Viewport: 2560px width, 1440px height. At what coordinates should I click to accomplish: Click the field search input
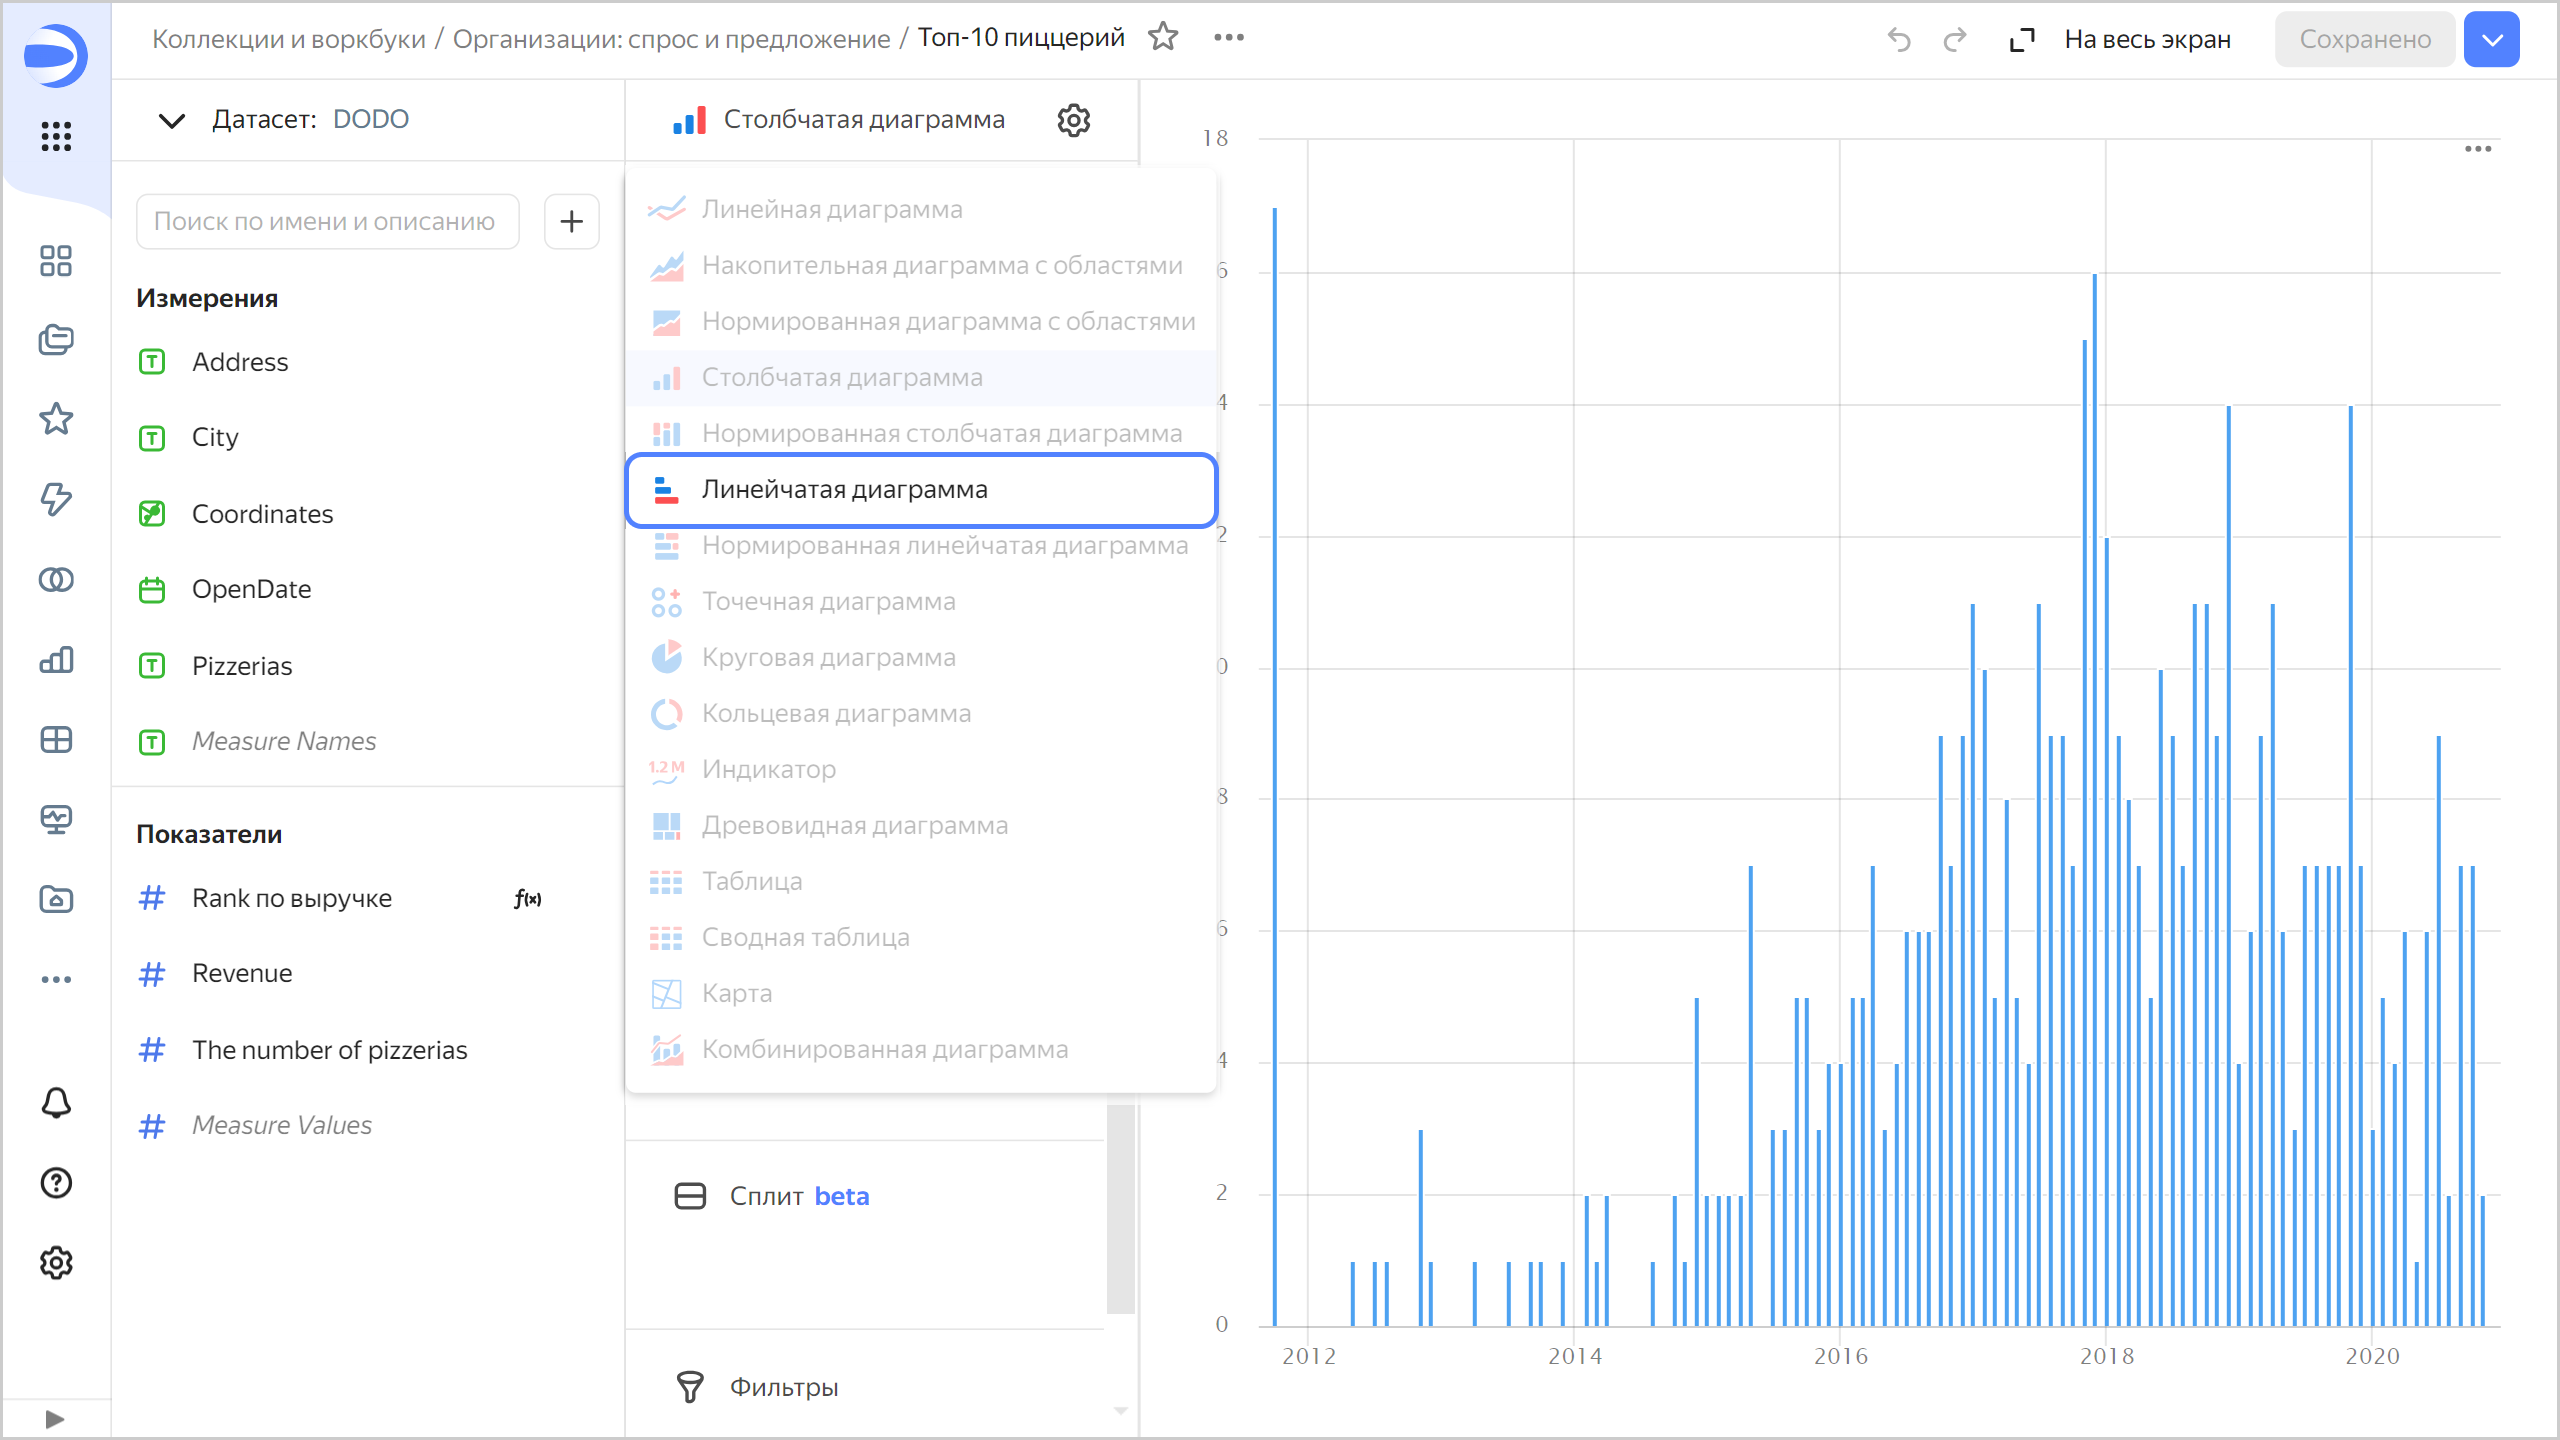(x=326, y=221)
